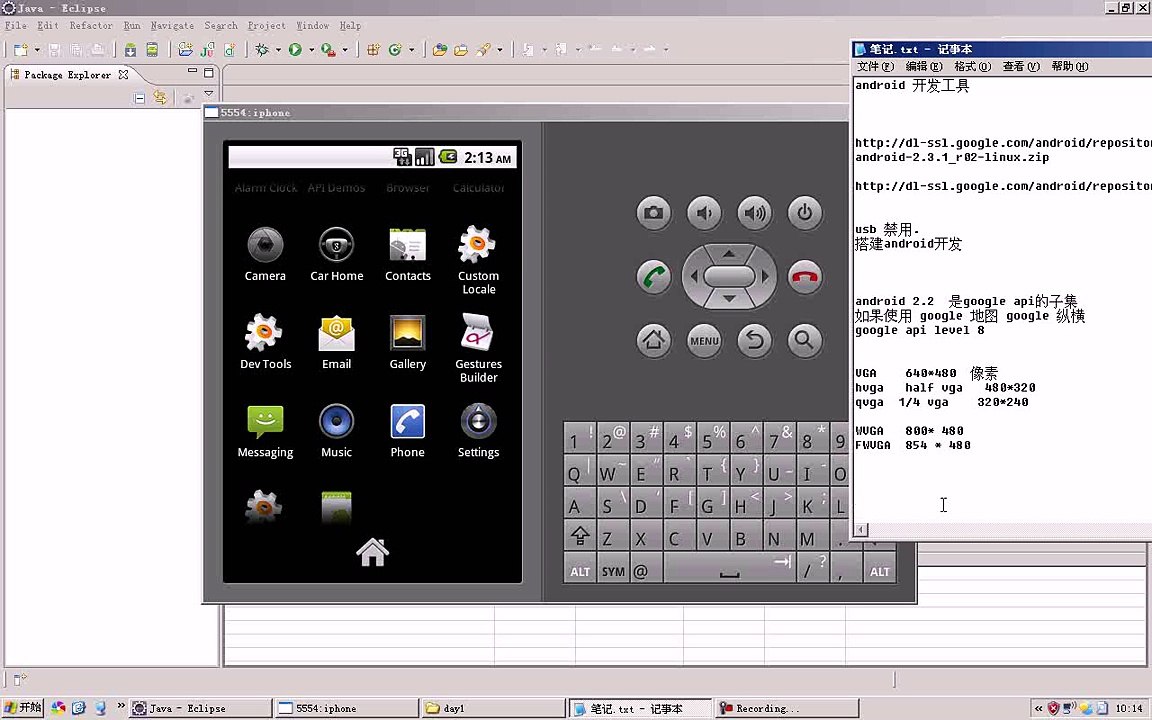The height and width of the screenshot is (720, 1152).
Task: Click the green call button on emulator
Action: [654, 277]
